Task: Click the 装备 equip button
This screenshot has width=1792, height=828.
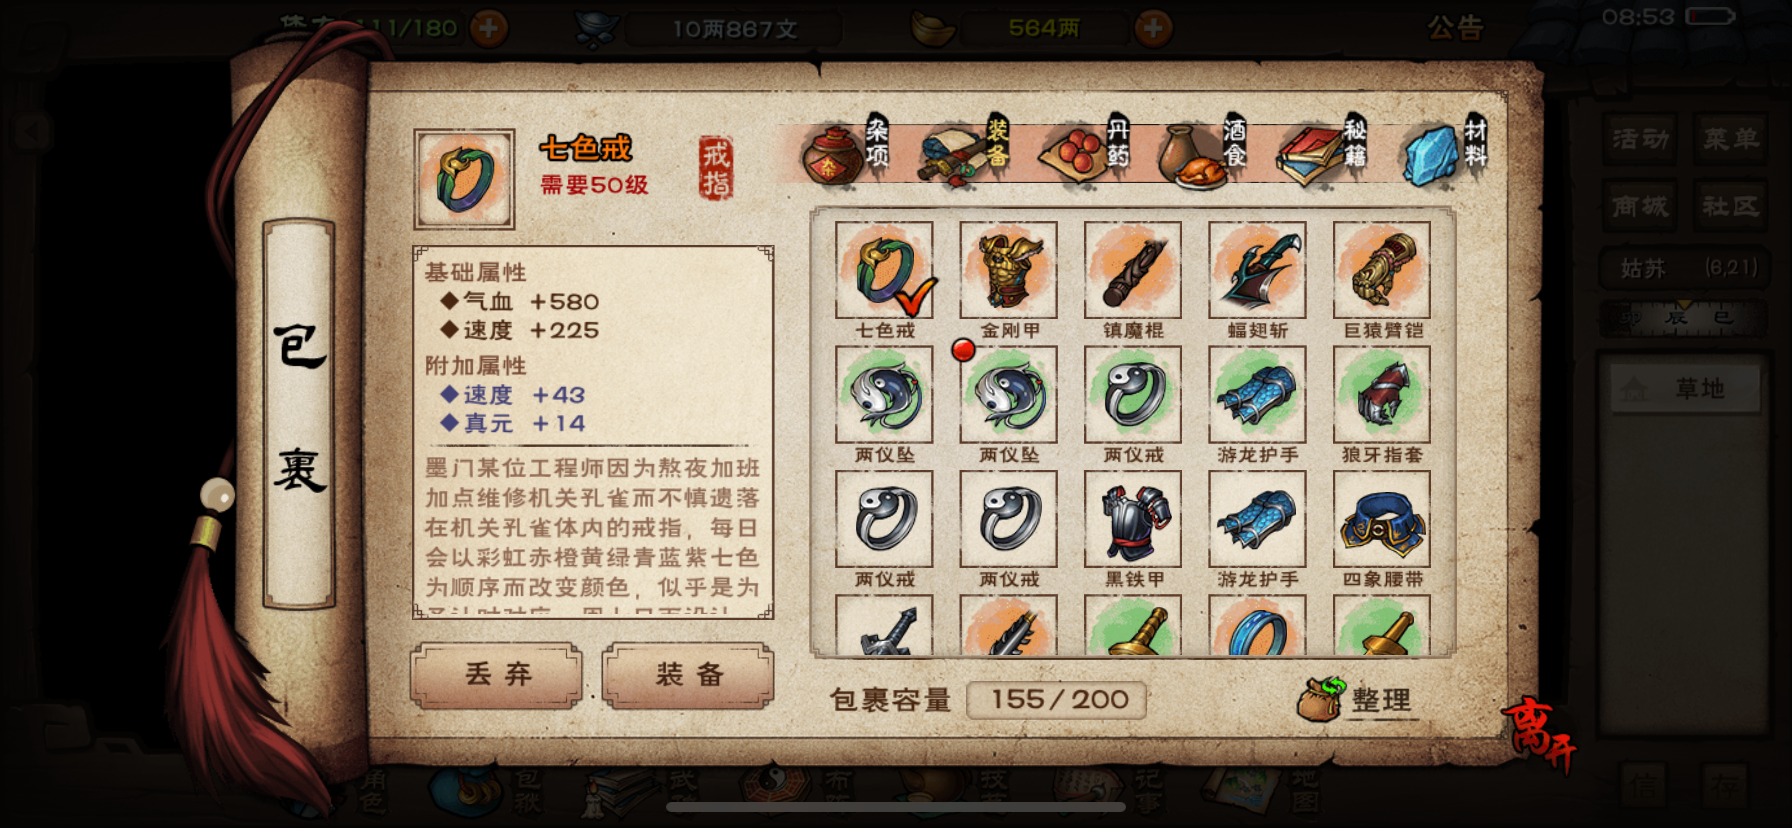Action: (688, 675)
